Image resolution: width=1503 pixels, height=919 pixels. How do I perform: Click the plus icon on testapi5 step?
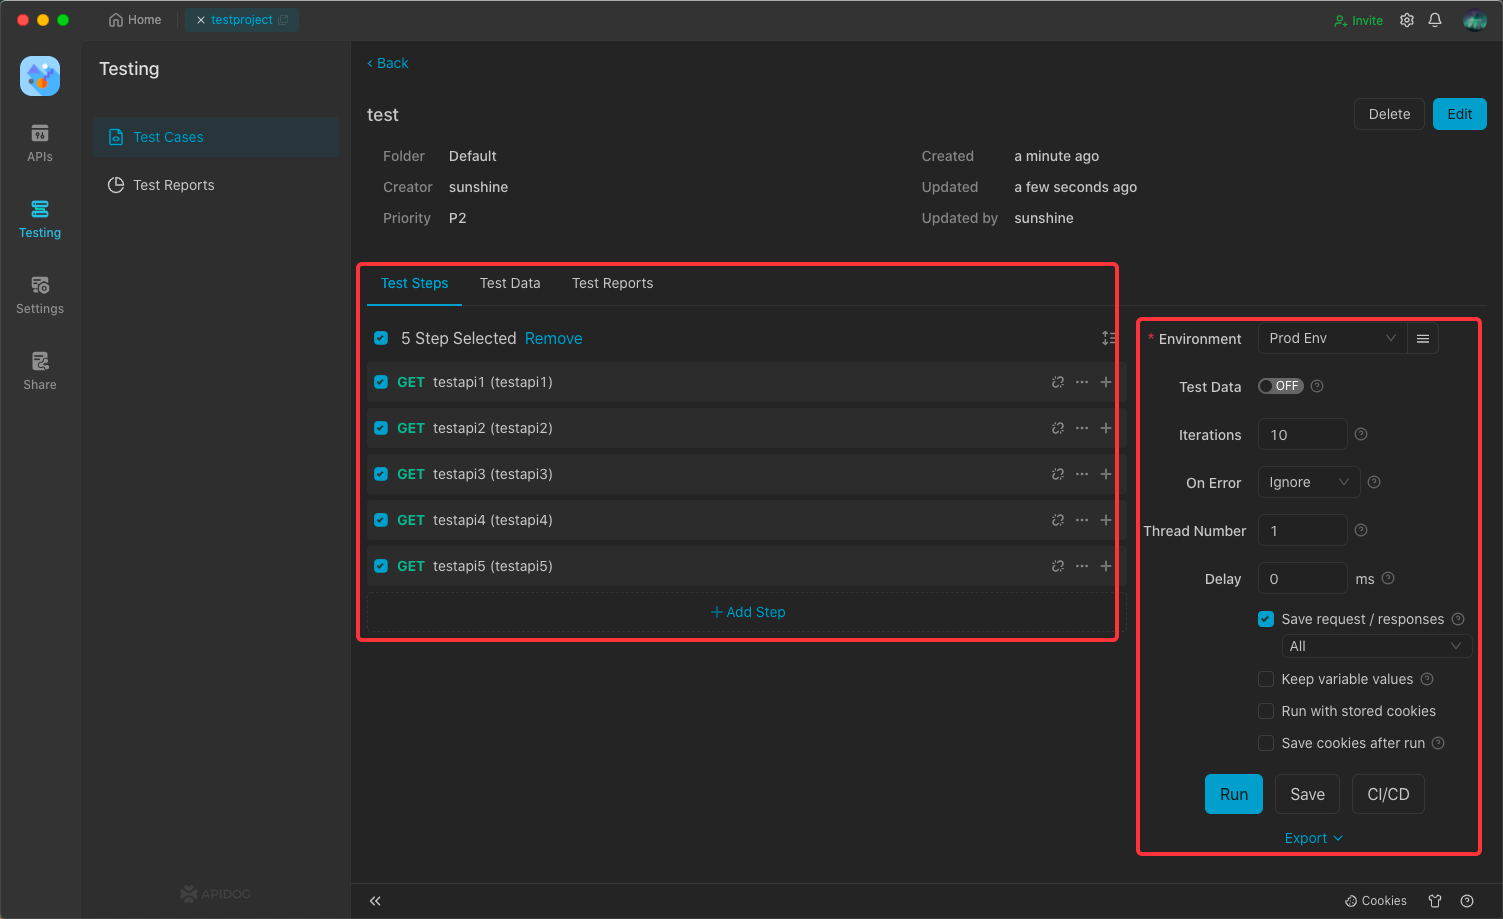pyautogui.click(x=1106, y=566)
